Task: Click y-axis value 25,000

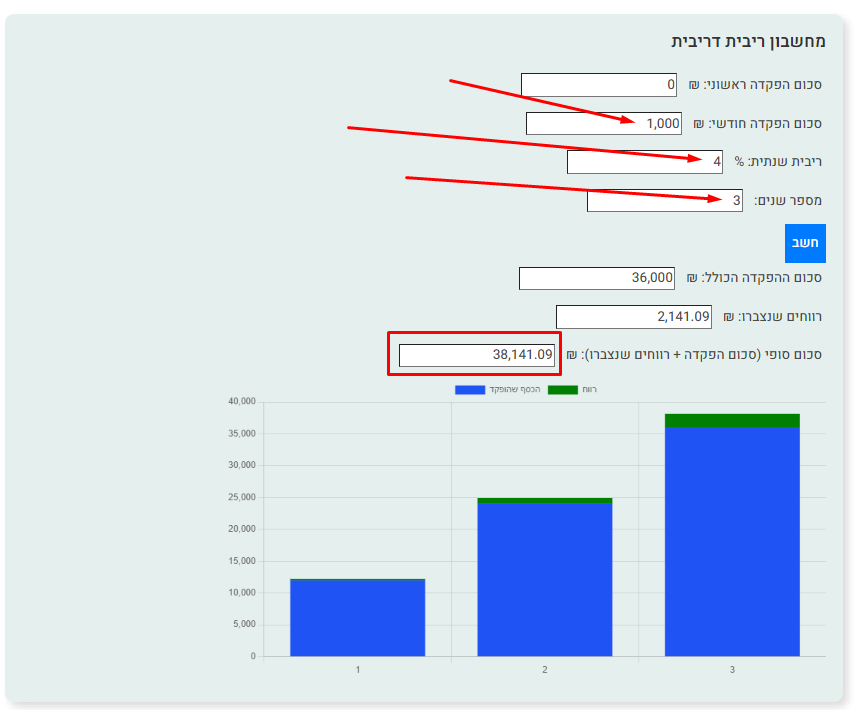Action: (242, 497)
